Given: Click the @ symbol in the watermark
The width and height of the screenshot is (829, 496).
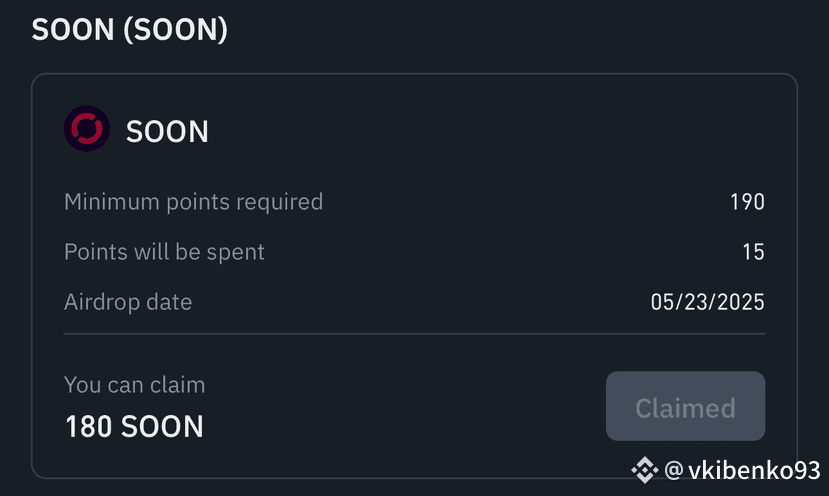Looking at the screenshot, I should [x=674, y=470].
